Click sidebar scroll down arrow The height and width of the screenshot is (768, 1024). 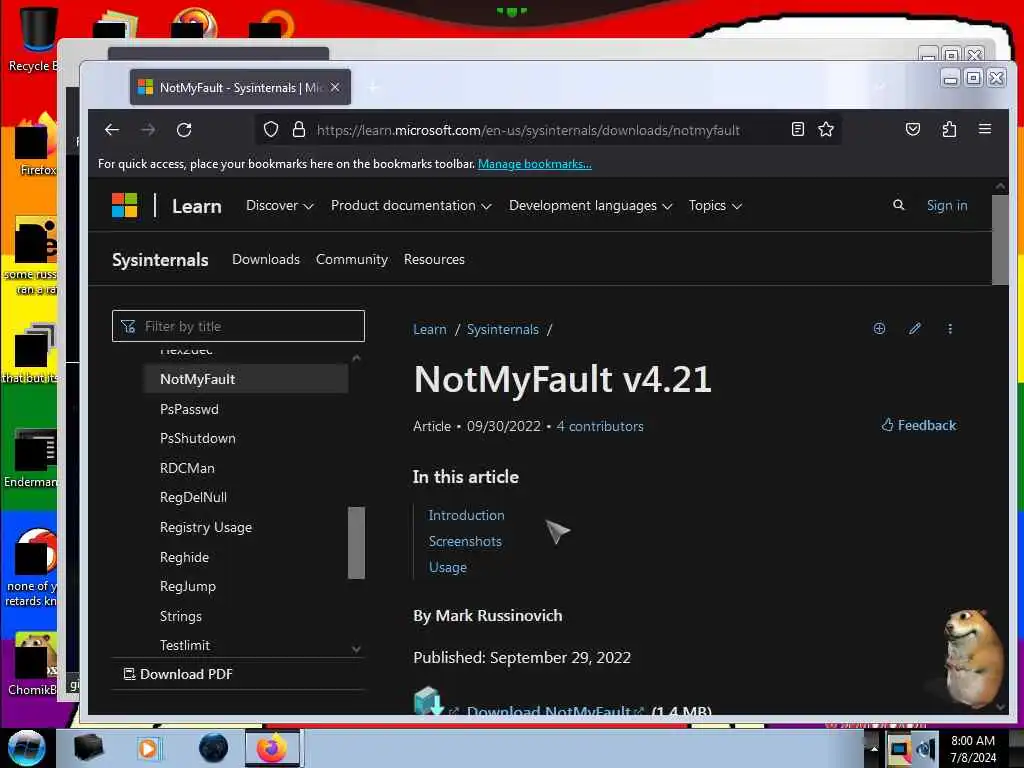[356, 649]
